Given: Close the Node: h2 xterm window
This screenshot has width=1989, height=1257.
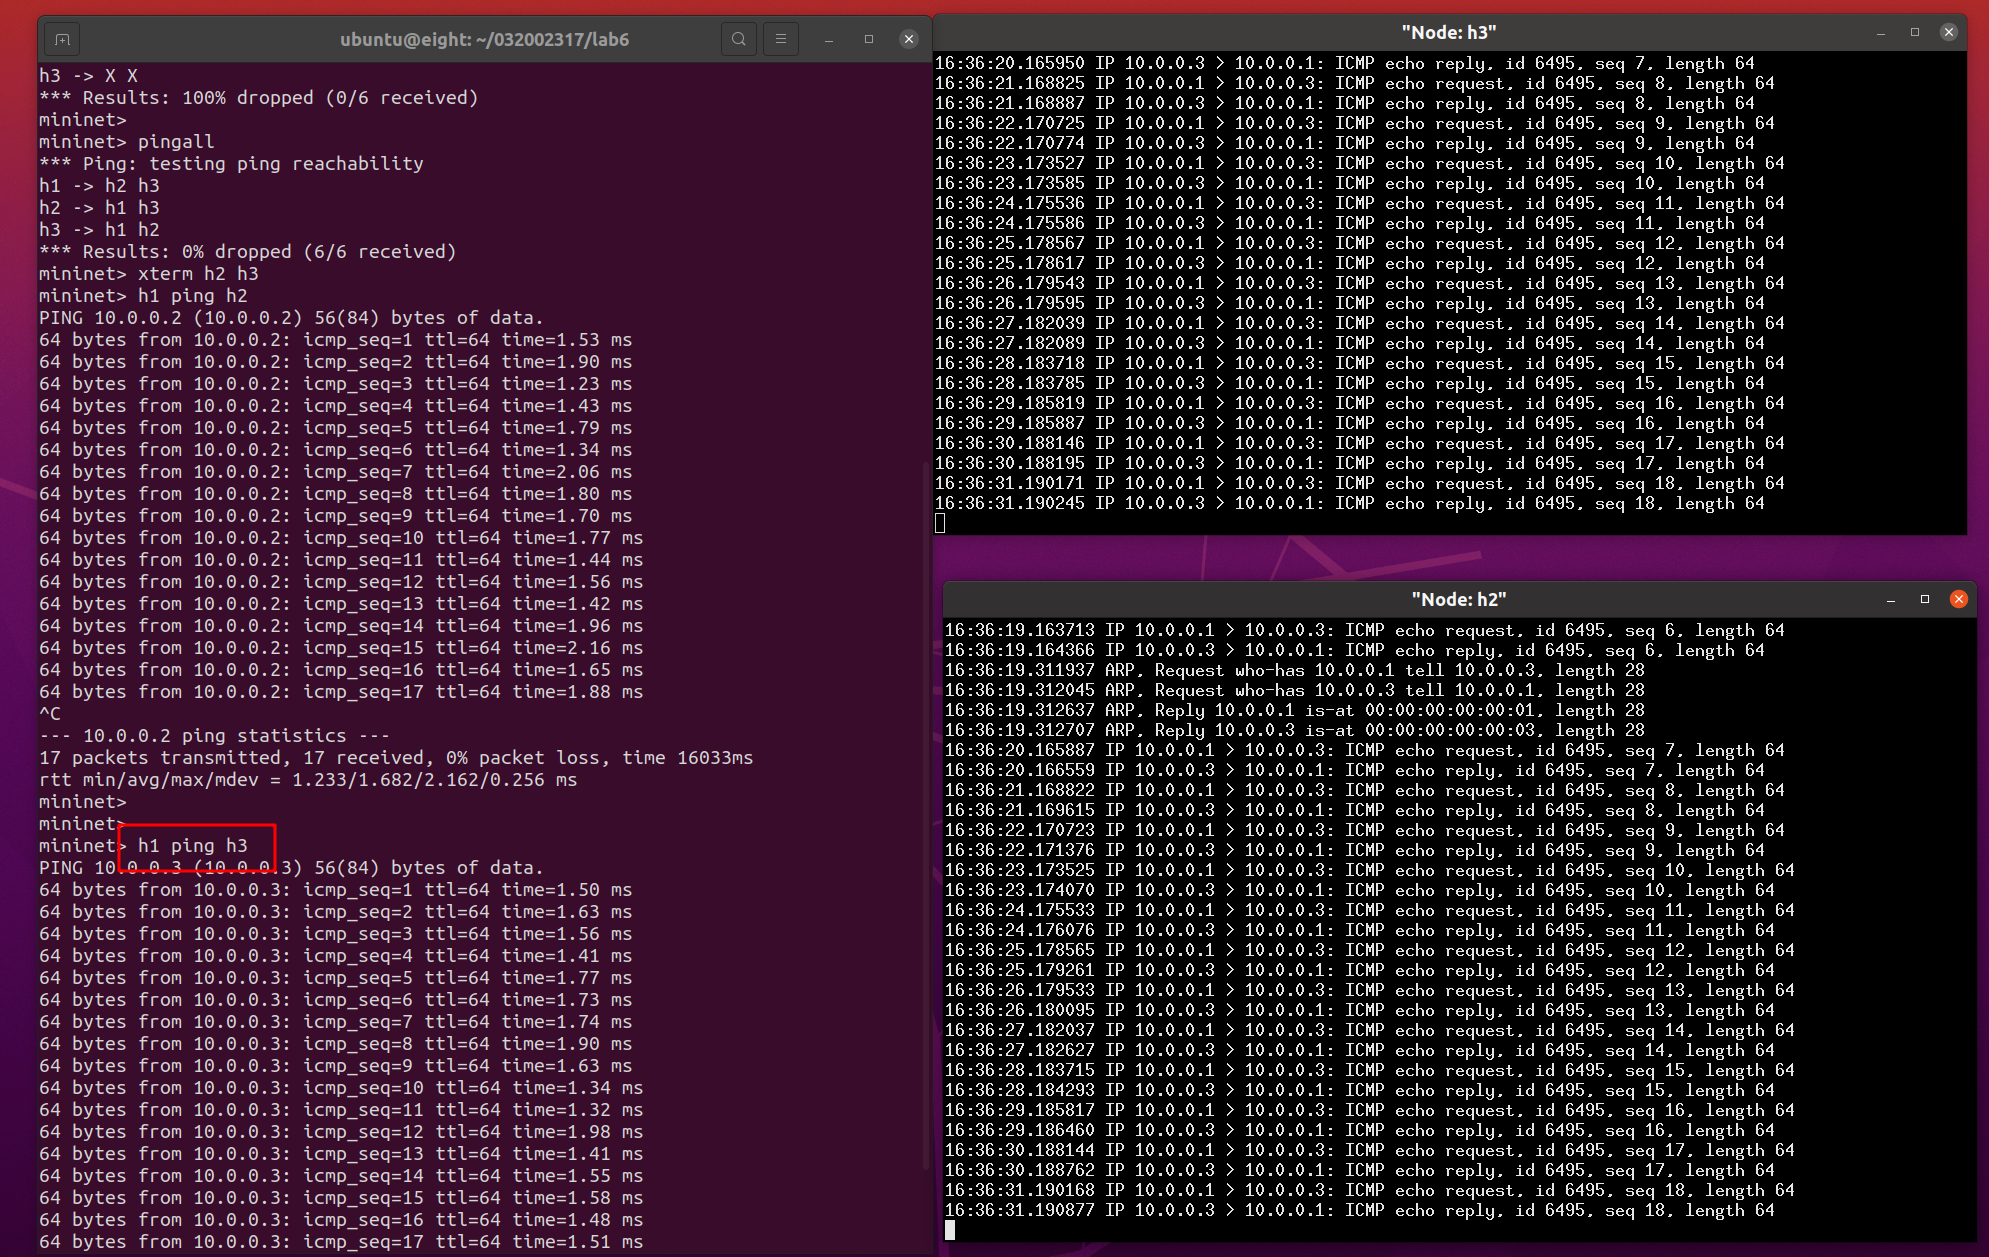Looking at the screenshot, I should (x=1959, y=599).
